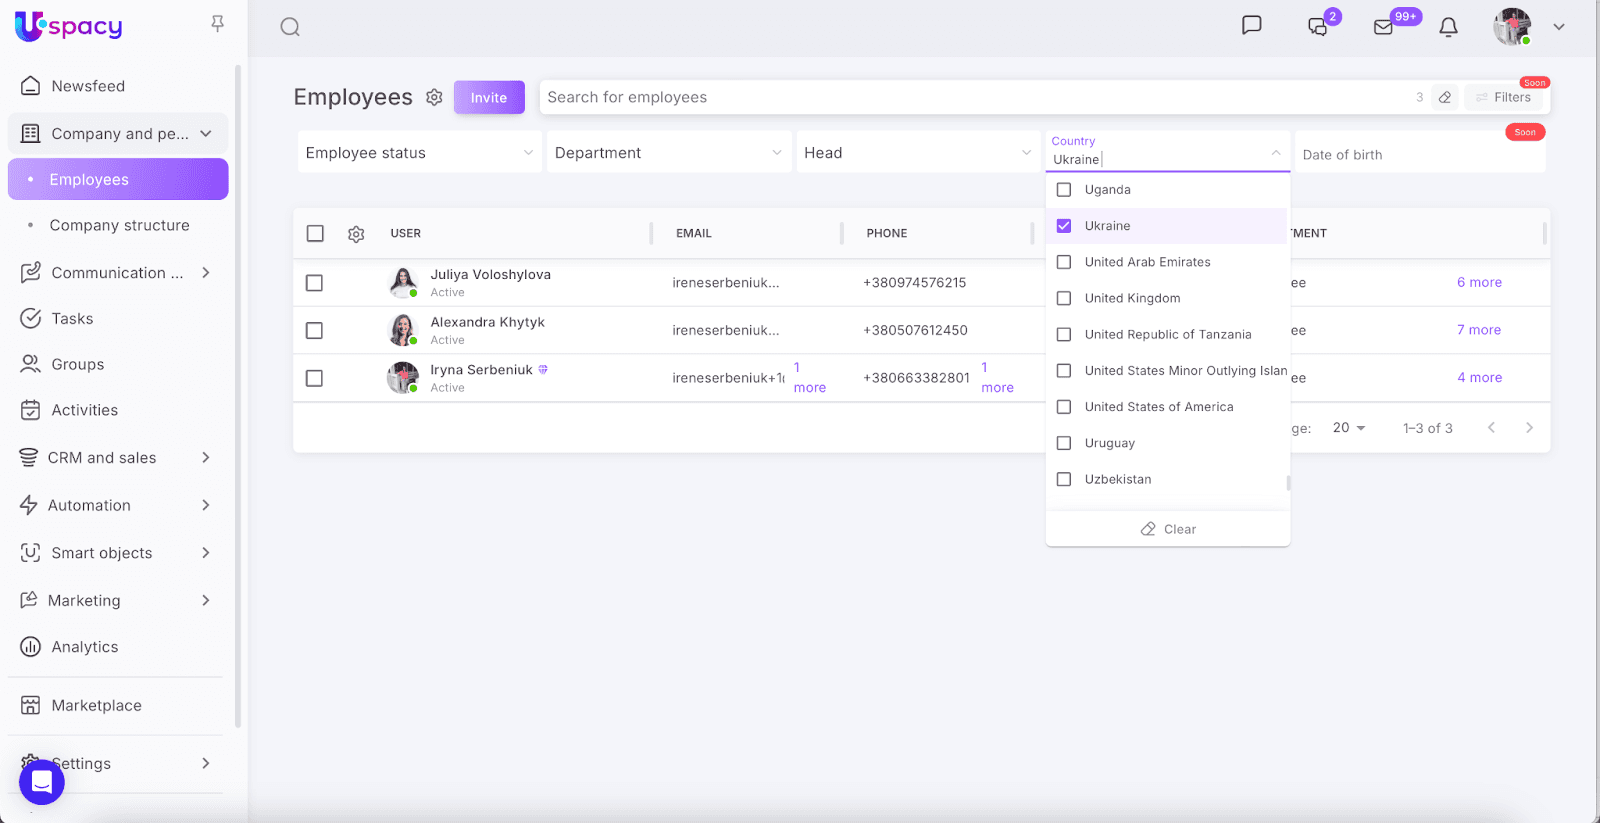Select the checkbox for Juliya Voloshylova
The width and height of the screenshot is (1600, 823).
pos(314,283)
